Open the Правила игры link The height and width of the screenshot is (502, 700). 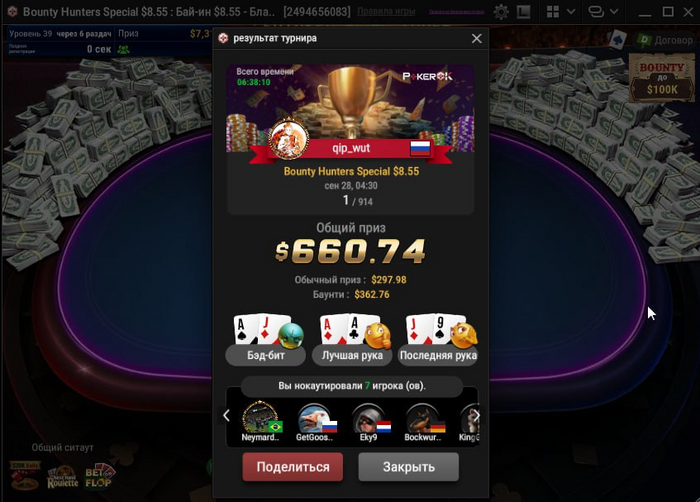pyautogui.click(x=386, y=12)
